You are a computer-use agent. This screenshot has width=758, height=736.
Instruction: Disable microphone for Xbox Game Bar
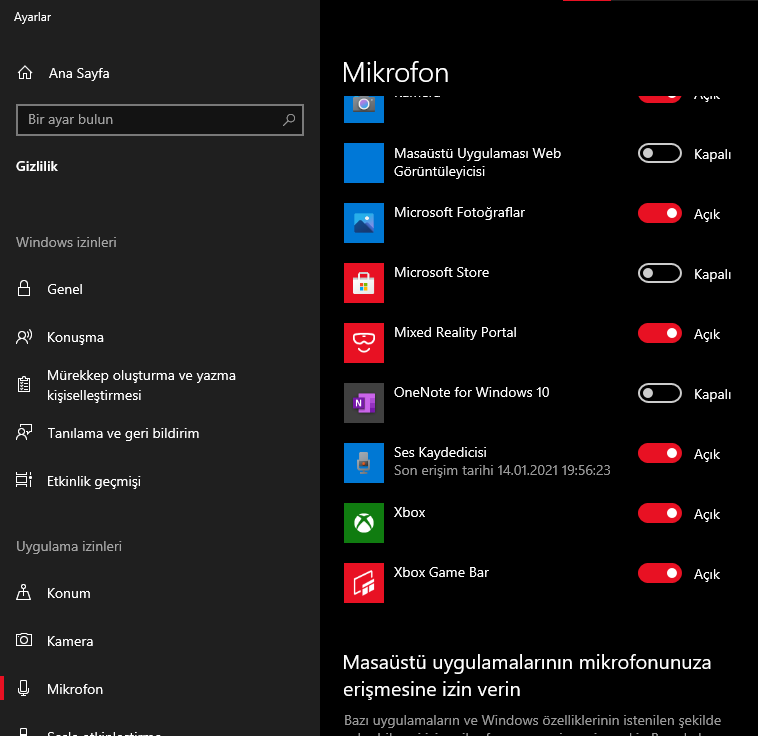tap(659, 574)
